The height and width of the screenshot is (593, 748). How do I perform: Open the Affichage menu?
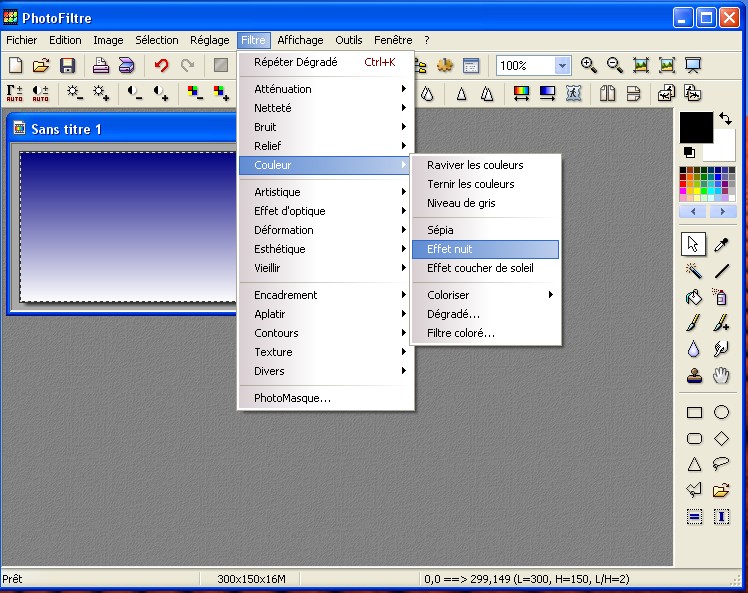coord(300,40)
